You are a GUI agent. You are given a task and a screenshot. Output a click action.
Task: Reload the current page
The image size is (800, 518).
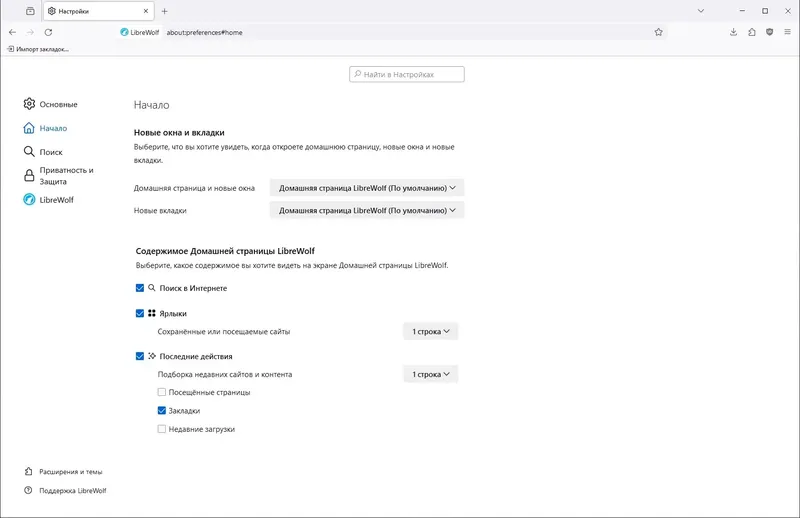pos(48,32)
